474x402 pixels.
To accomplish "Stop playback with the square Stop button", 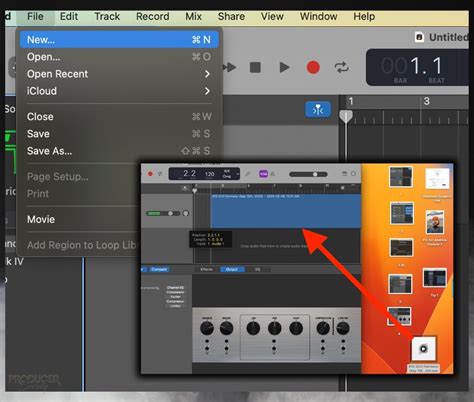I will pos(255,68).
